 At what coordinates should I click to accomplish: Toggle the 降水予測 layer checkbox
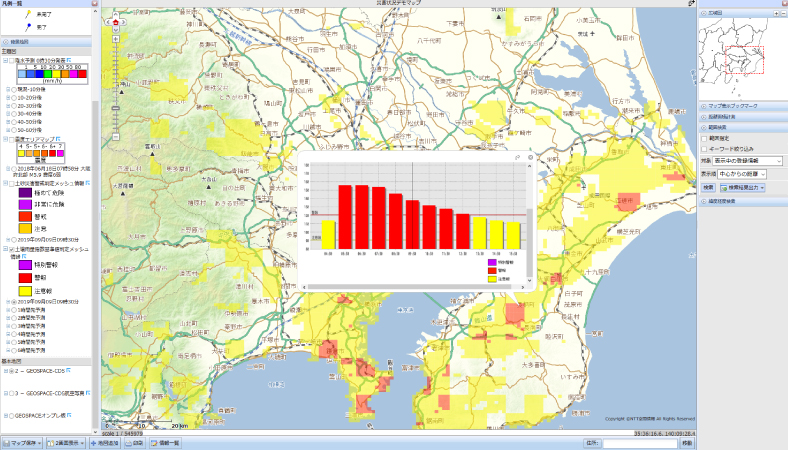tap(12, 61)
